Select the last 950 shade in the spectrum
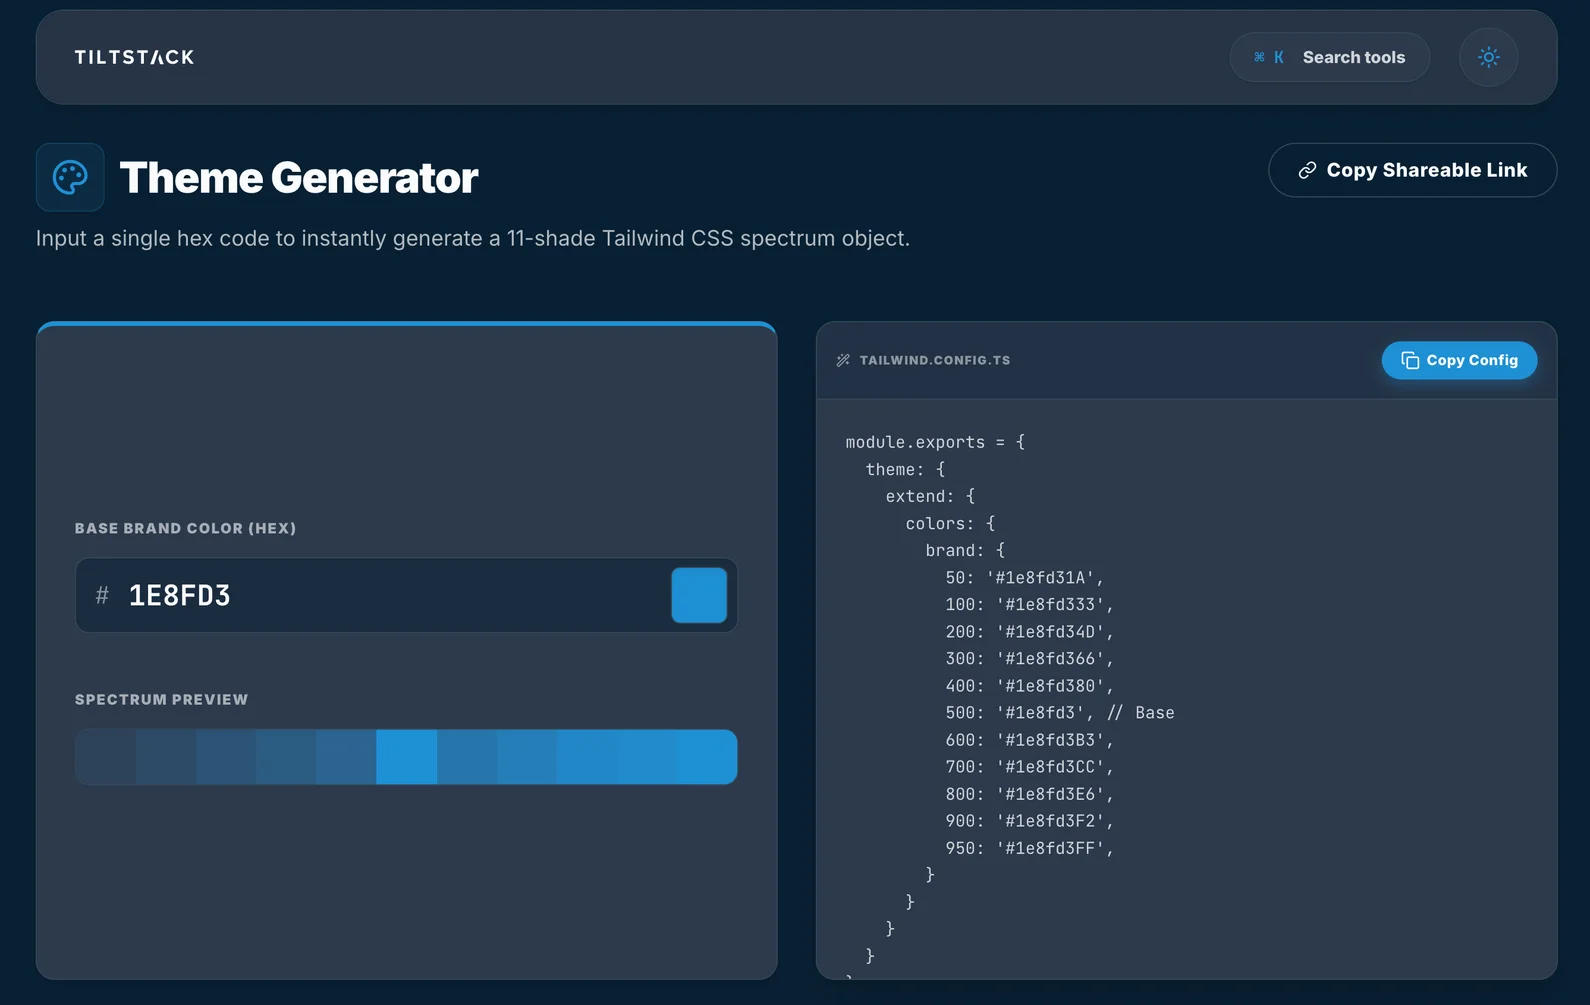The width and height of the screenshot is (1590, 1005). tap(707, 757)
